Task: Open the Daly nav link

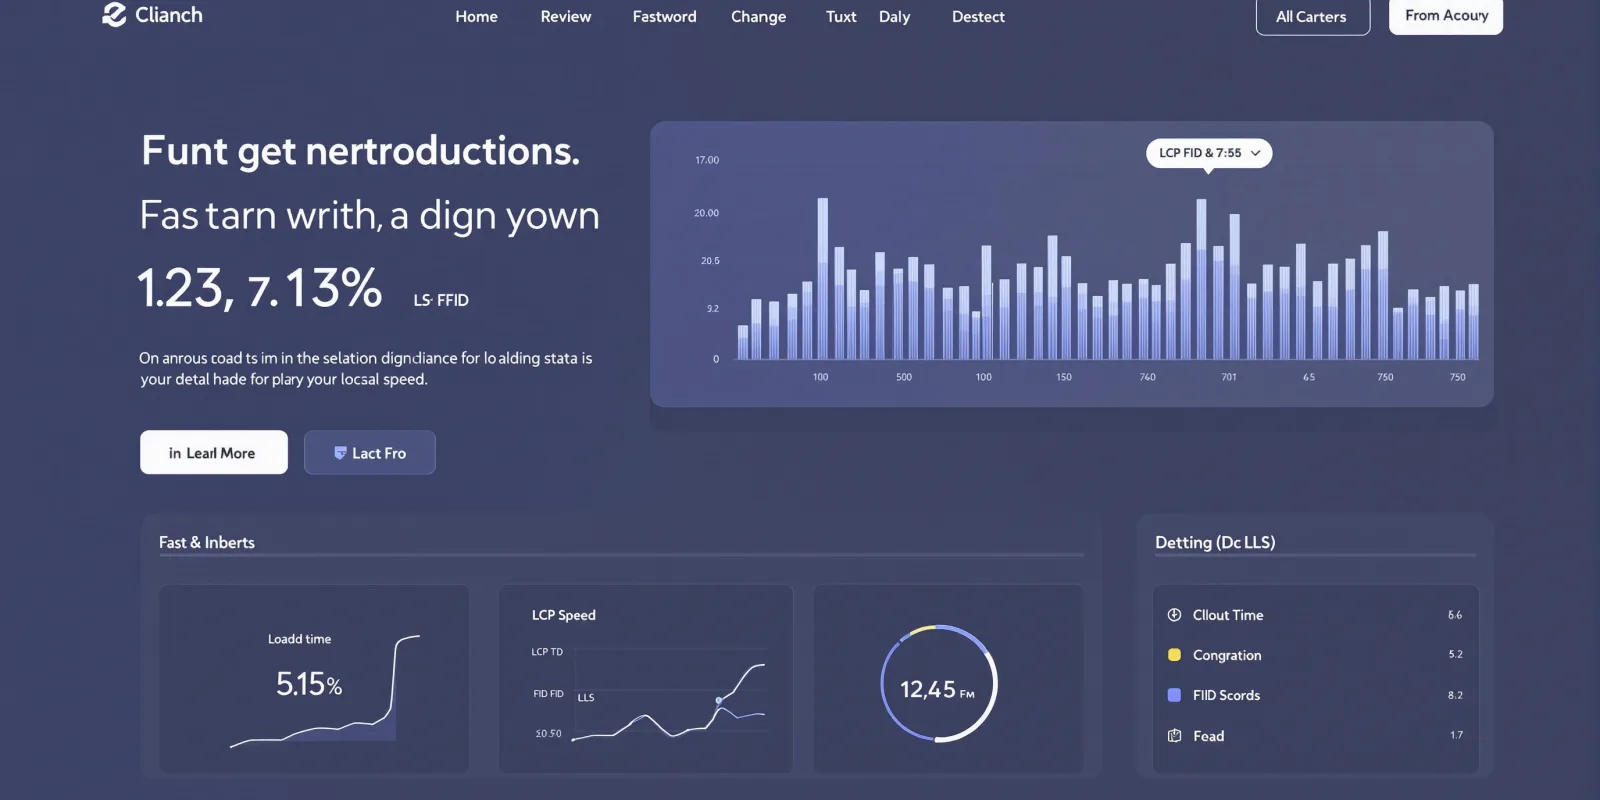Action: pyautogui.click(x=894, y=17)
